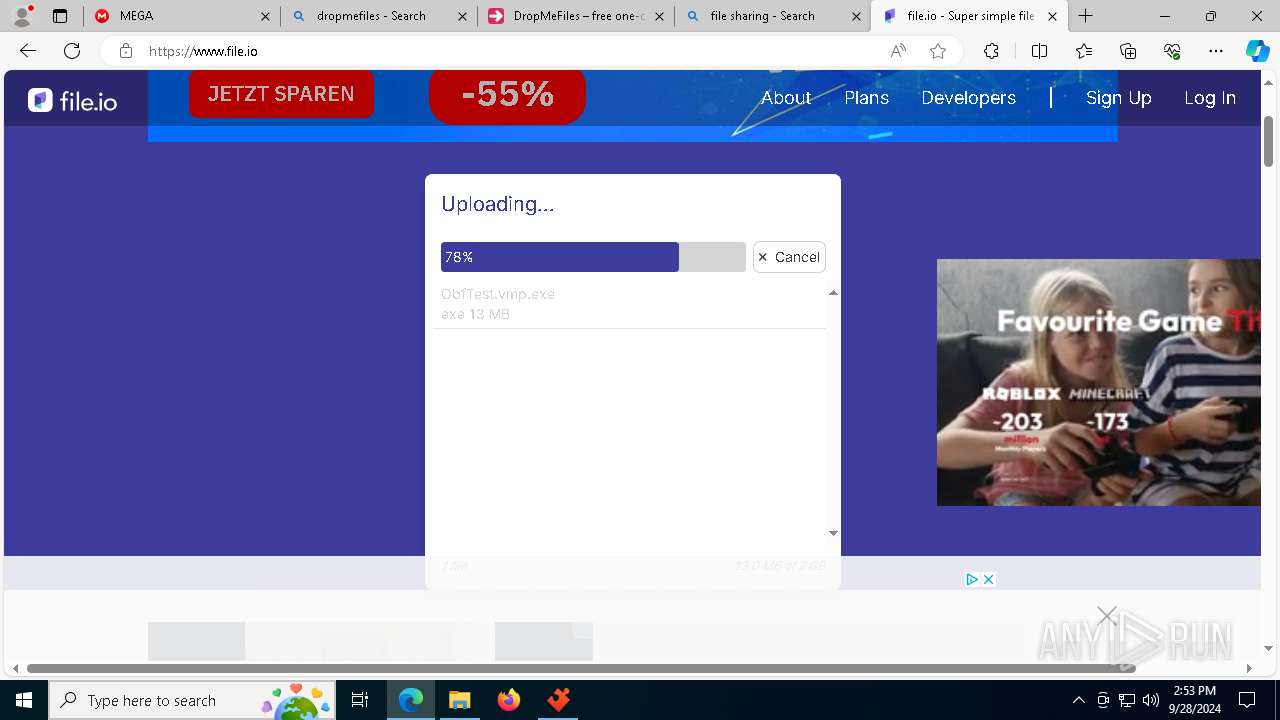Viewport: 1280px width, 720px height.
Task: View site information lock icon
Action: click(126, 51)
